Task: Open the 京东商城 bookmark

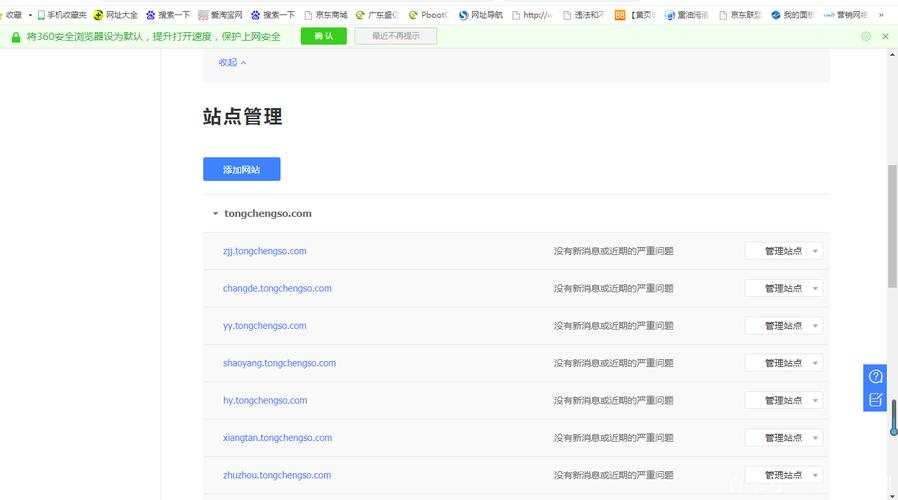Action: pyautogui.click(x=325, y=15)
